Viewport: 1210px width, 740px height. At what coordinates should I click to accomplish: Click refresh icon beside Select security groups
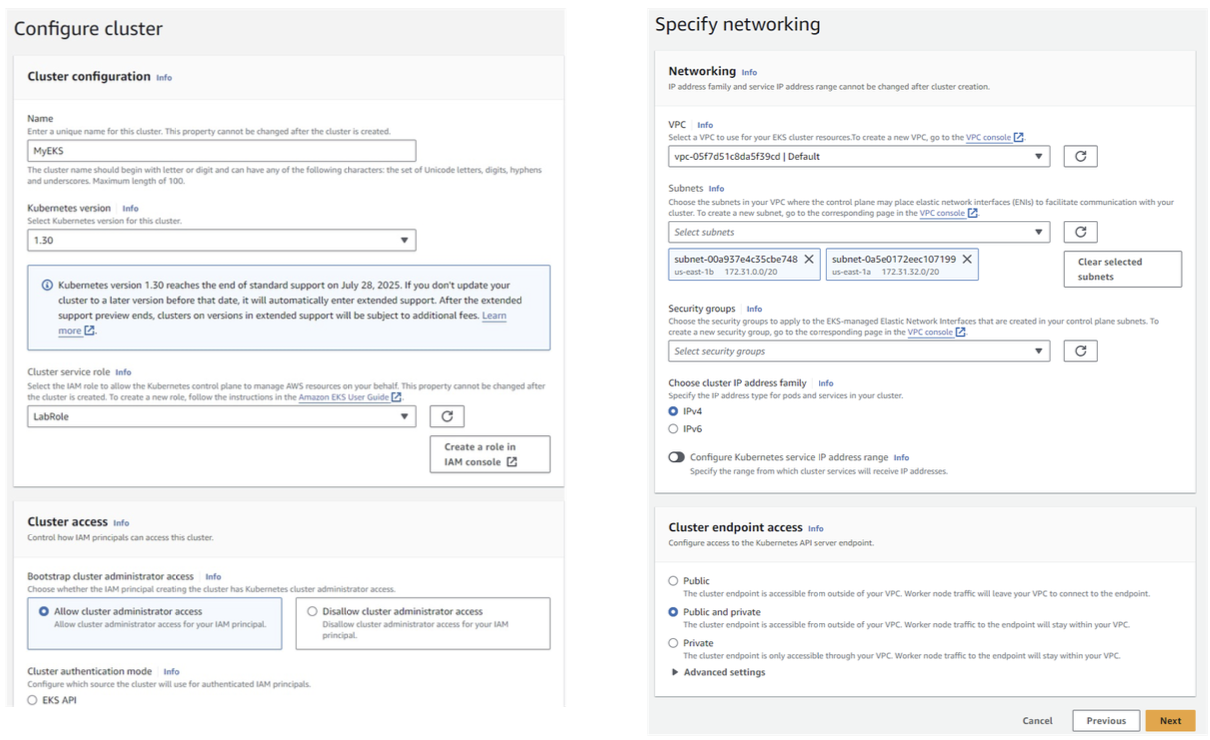tap(1080, 351)
